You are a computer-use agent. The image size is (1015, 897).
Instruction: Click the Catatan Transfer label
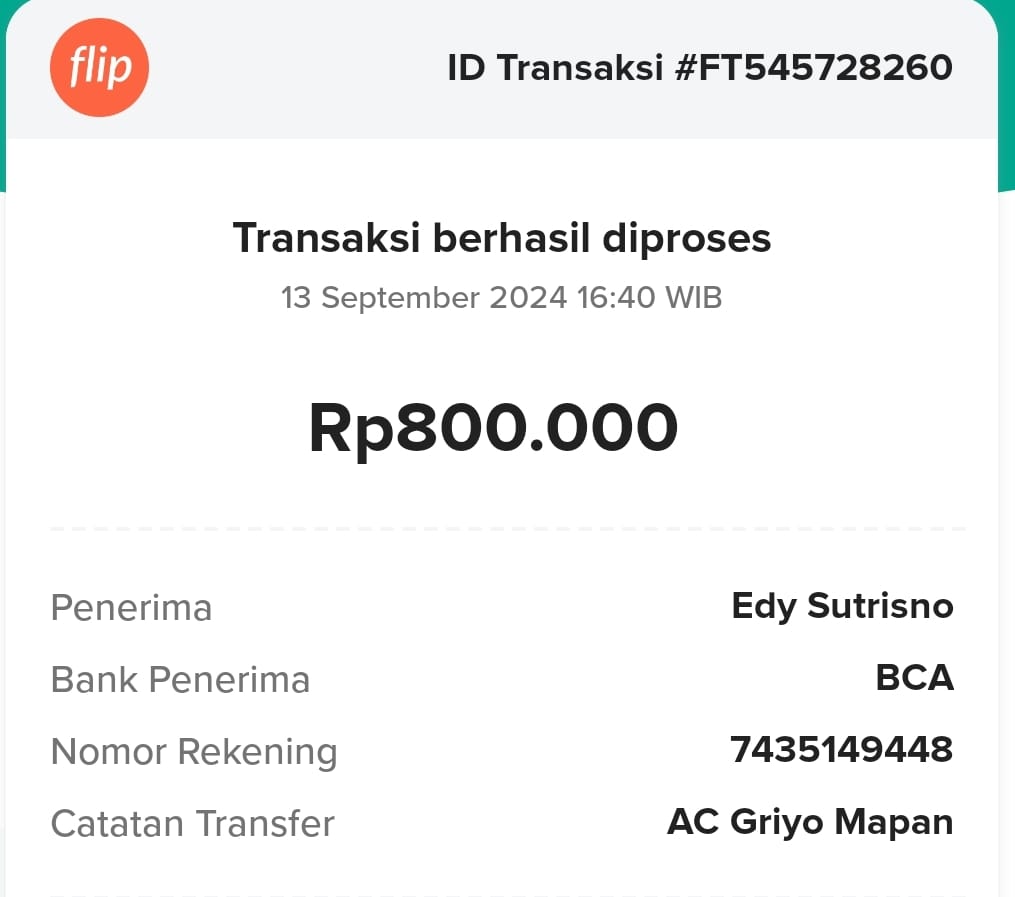[192, 824]
